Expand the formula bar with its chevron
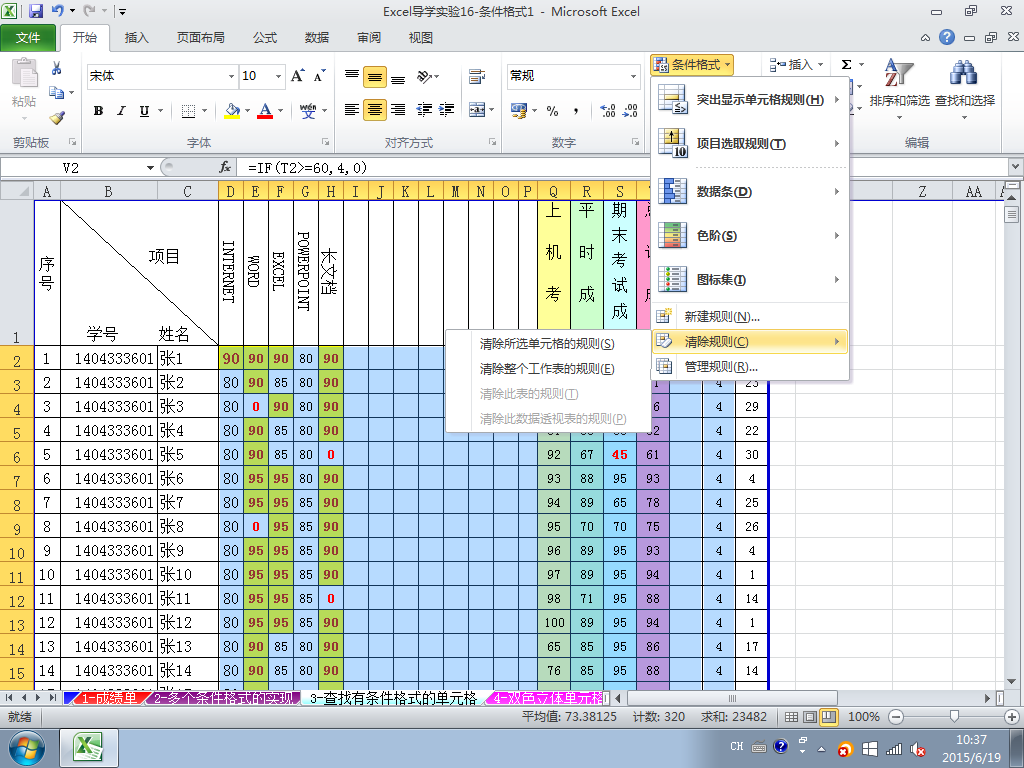1024x768 pixels. (1016, 167)
